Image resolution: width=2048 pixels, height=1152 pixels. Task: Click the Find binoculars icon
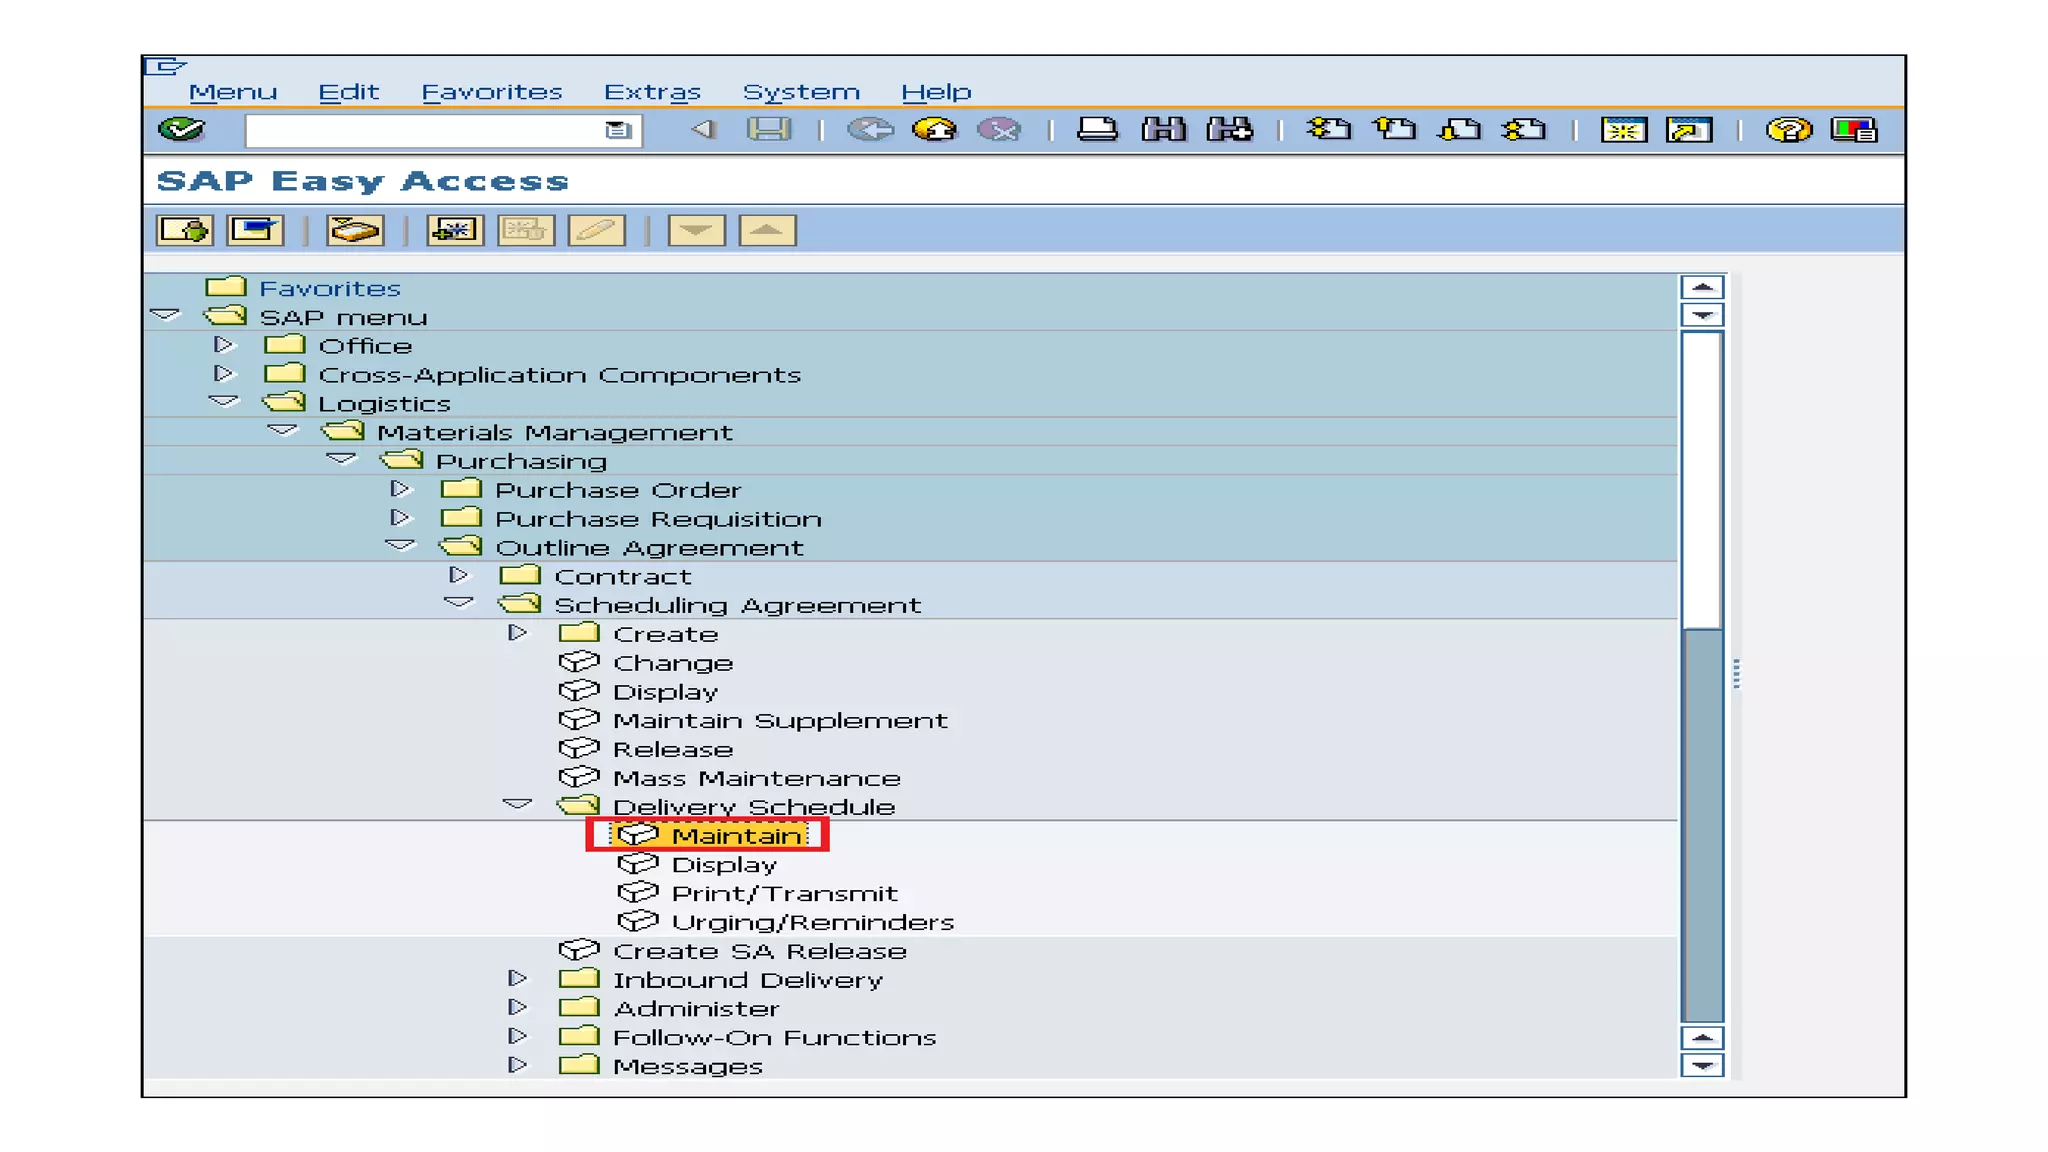pyautogui.click(x=1163, y=130)
